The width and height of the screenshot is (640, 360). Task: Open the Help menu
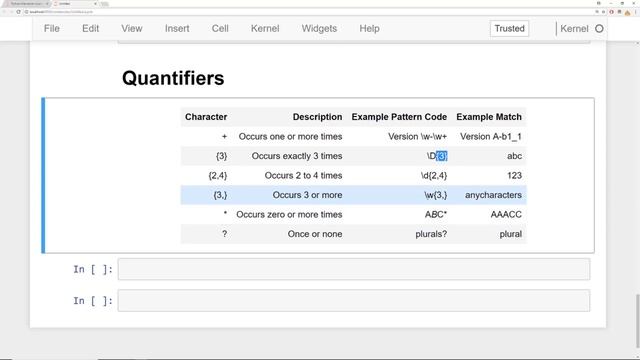click(x=369, y=29)
